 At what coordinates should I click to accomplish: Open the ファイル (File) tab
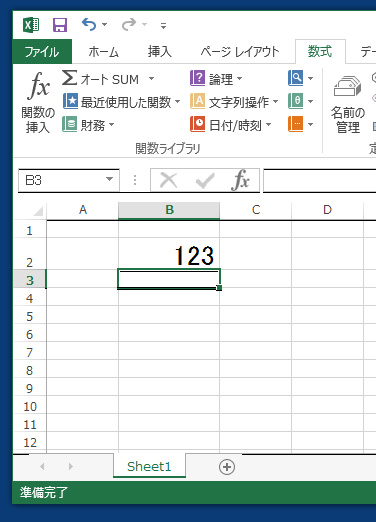42,52
